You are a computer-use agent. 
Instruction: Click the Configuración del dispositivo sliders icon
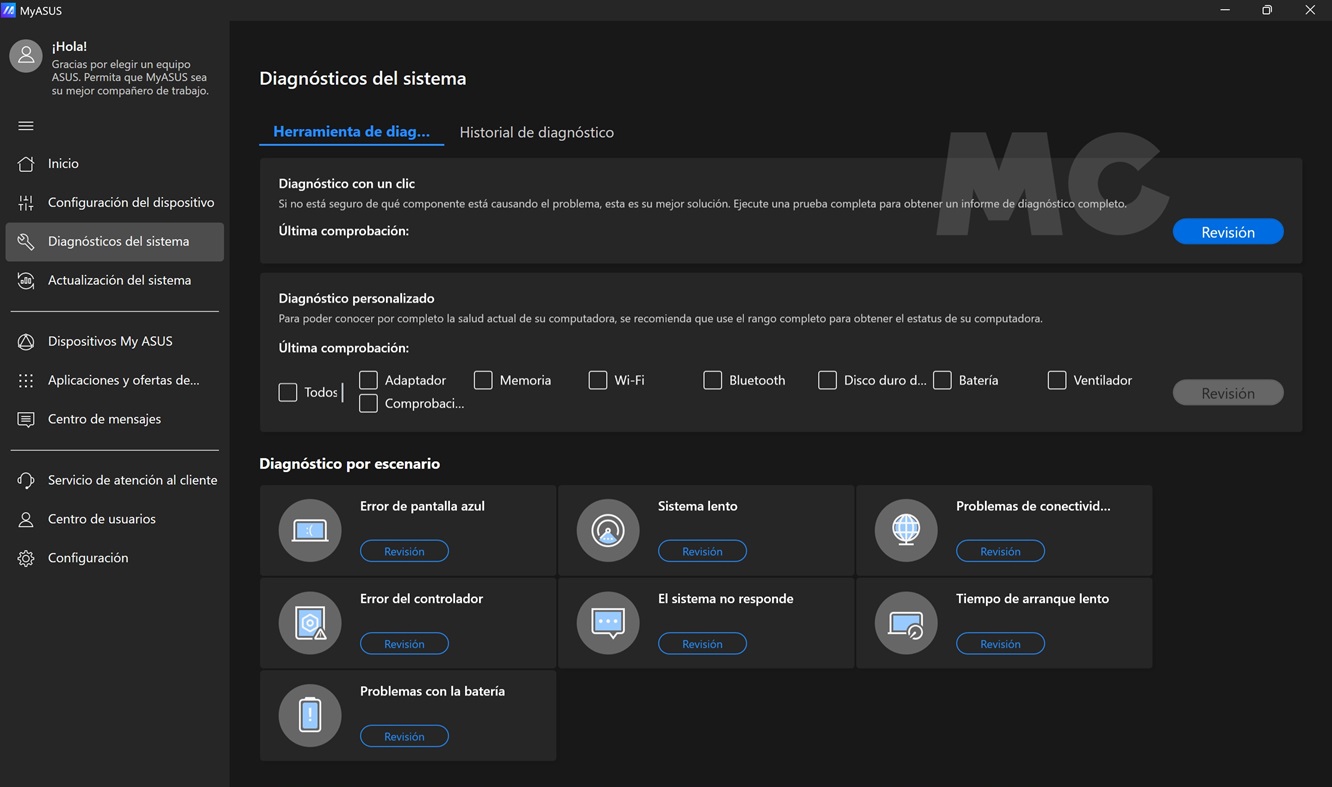(26, 203)
